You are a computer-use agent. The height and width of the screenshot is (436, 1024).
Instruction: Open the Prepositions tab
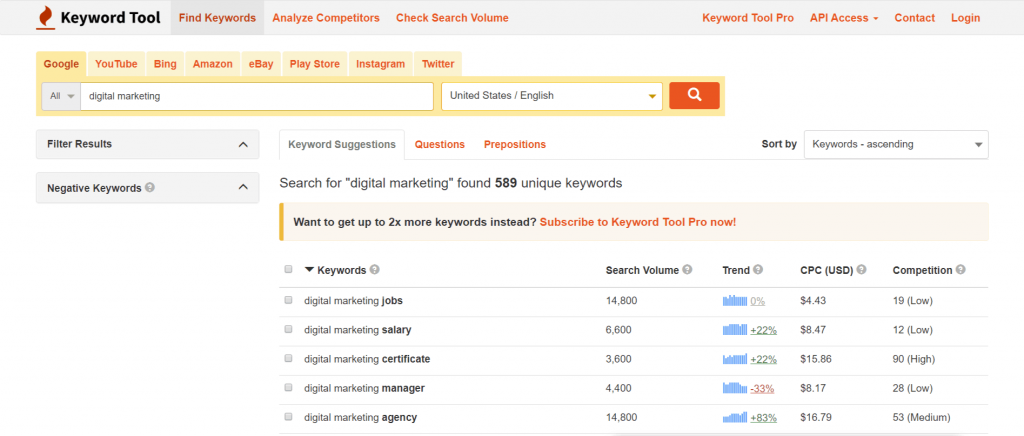click(515, 144)
